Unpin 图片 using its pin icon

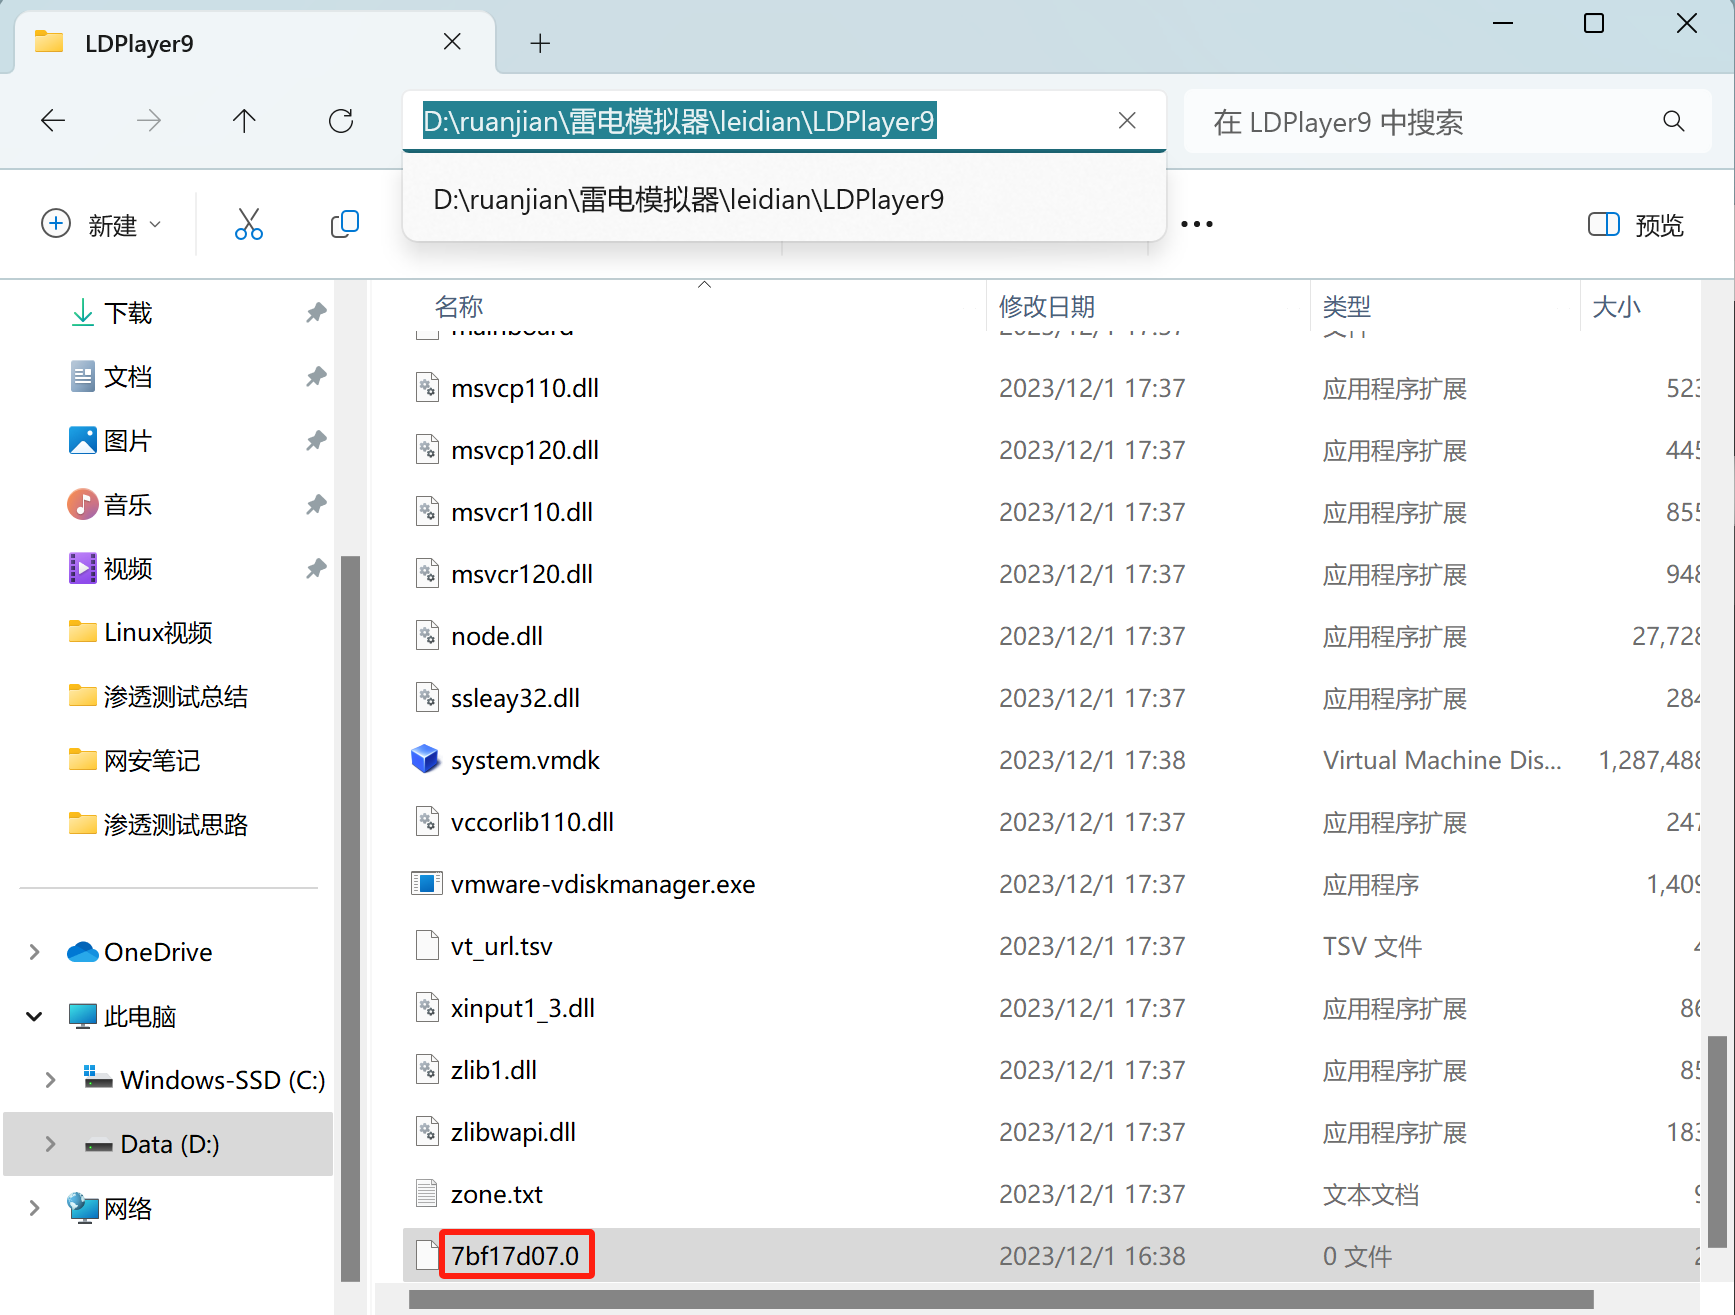[x=316, y=441]
